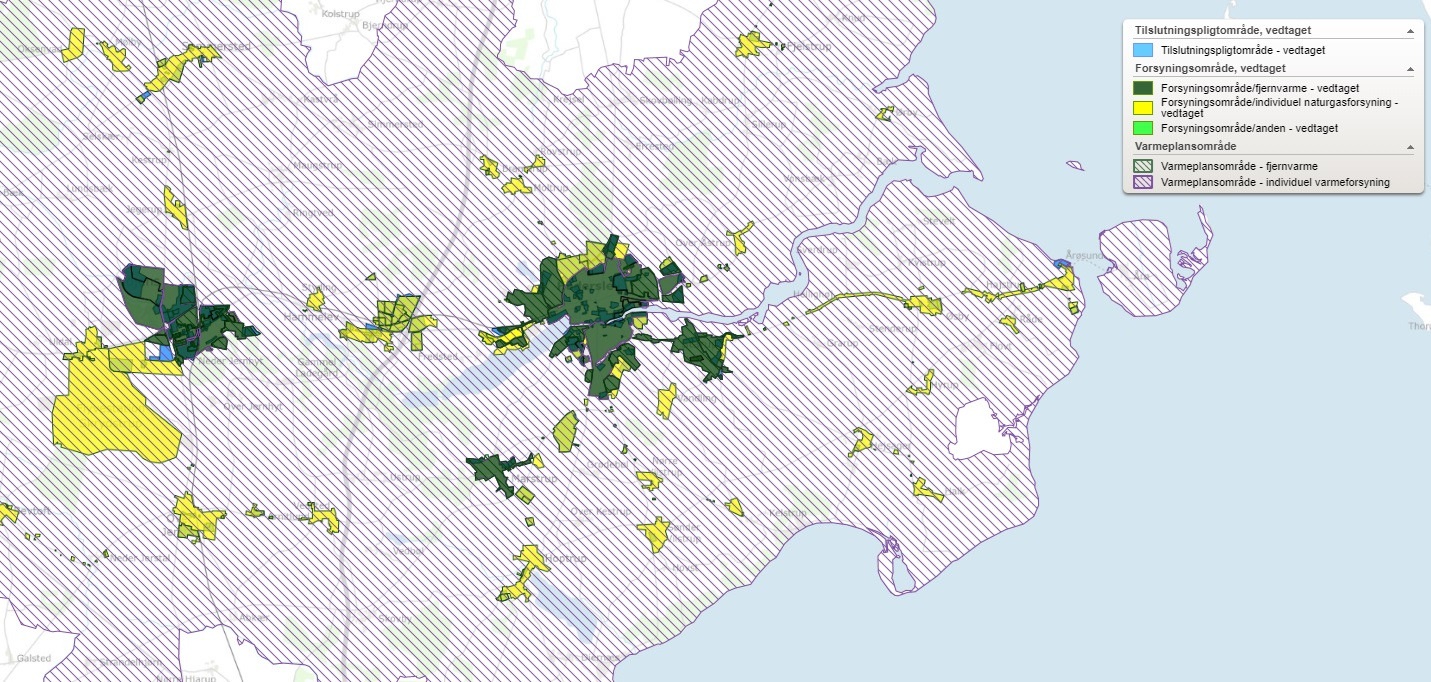Click the Forsyningsområde, vedtaget section header

coord(1210,69)
